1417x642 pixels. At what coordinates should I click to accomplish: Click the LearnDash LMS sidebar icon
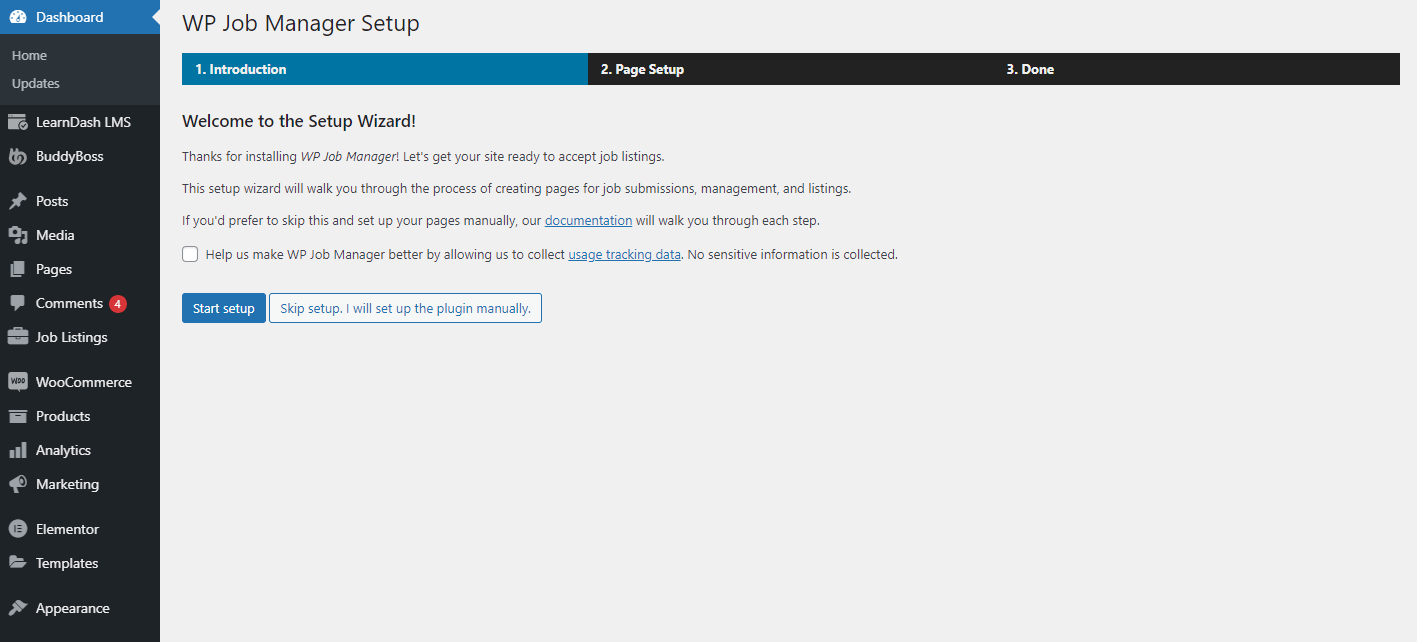[17, 123]
